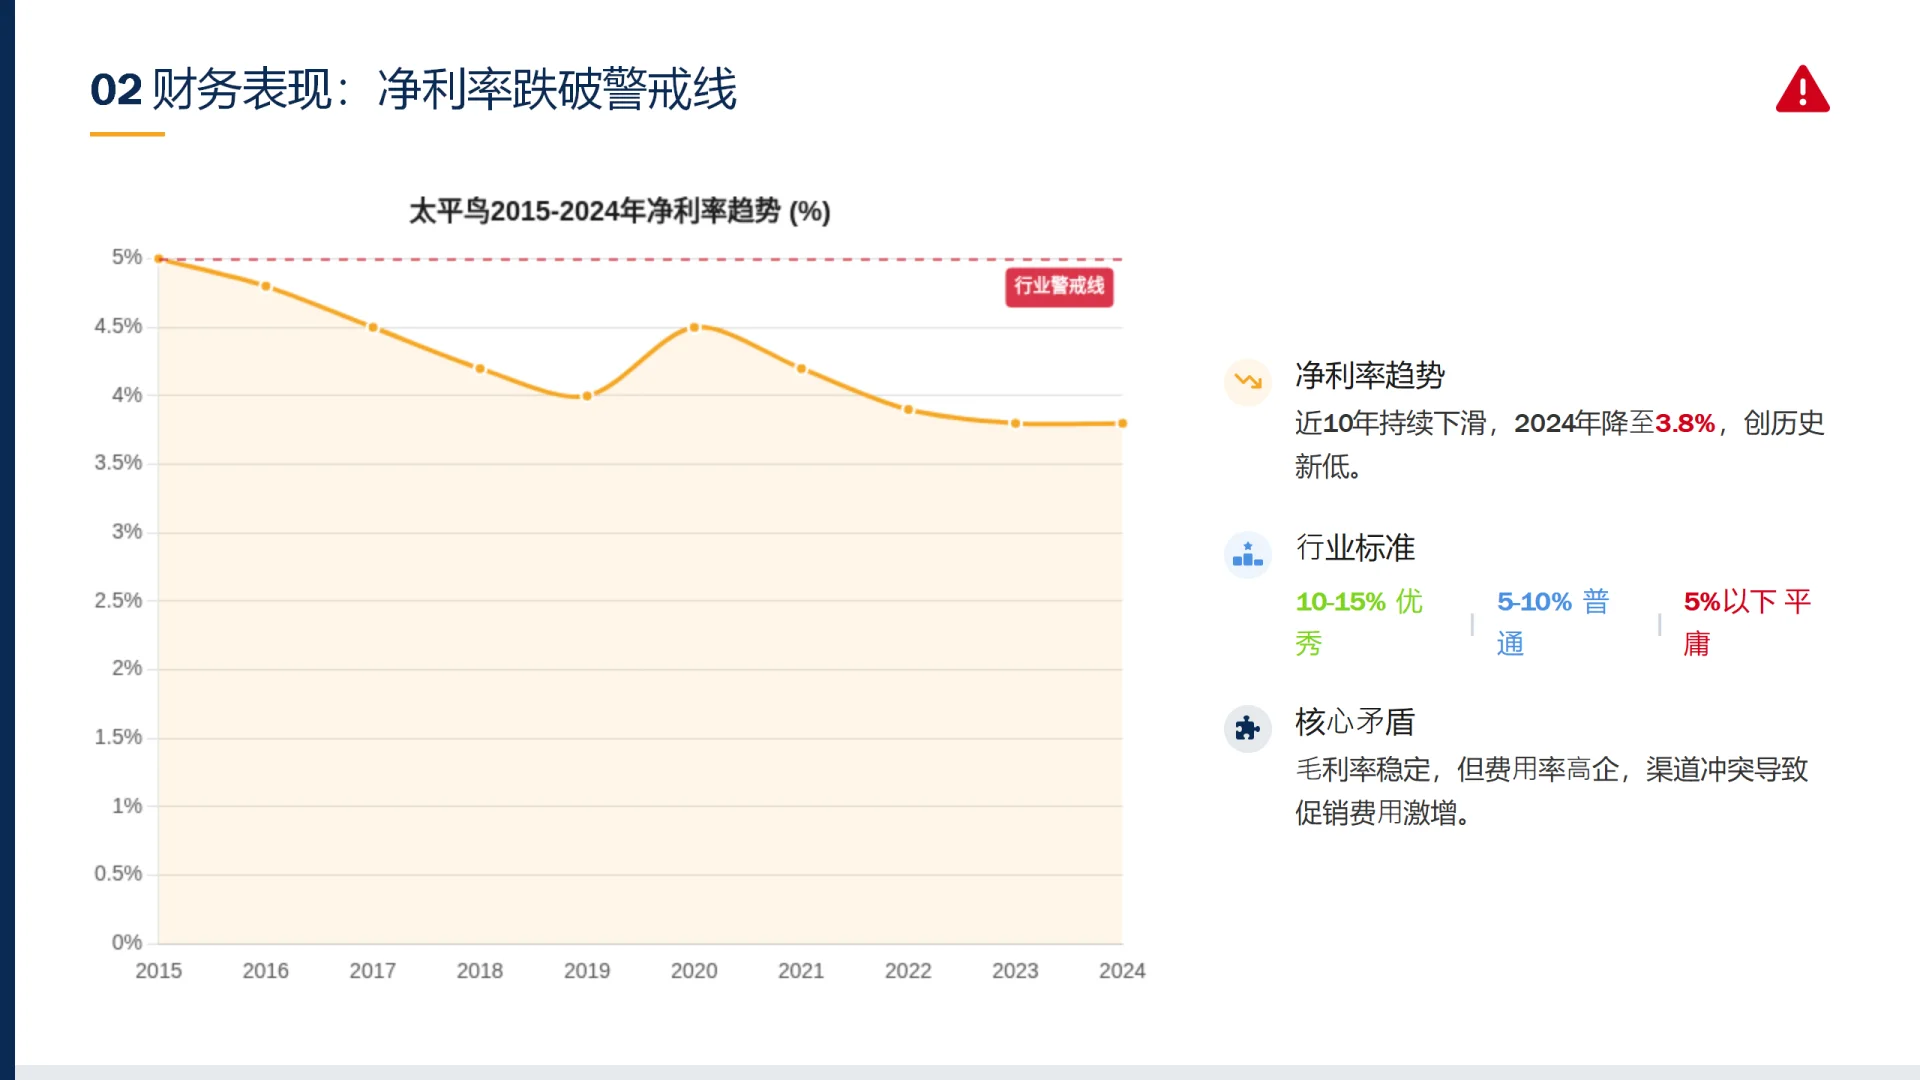1920x1080 pixels.
Task: Click the 2022 x-axis label
Action: [908, 971]
